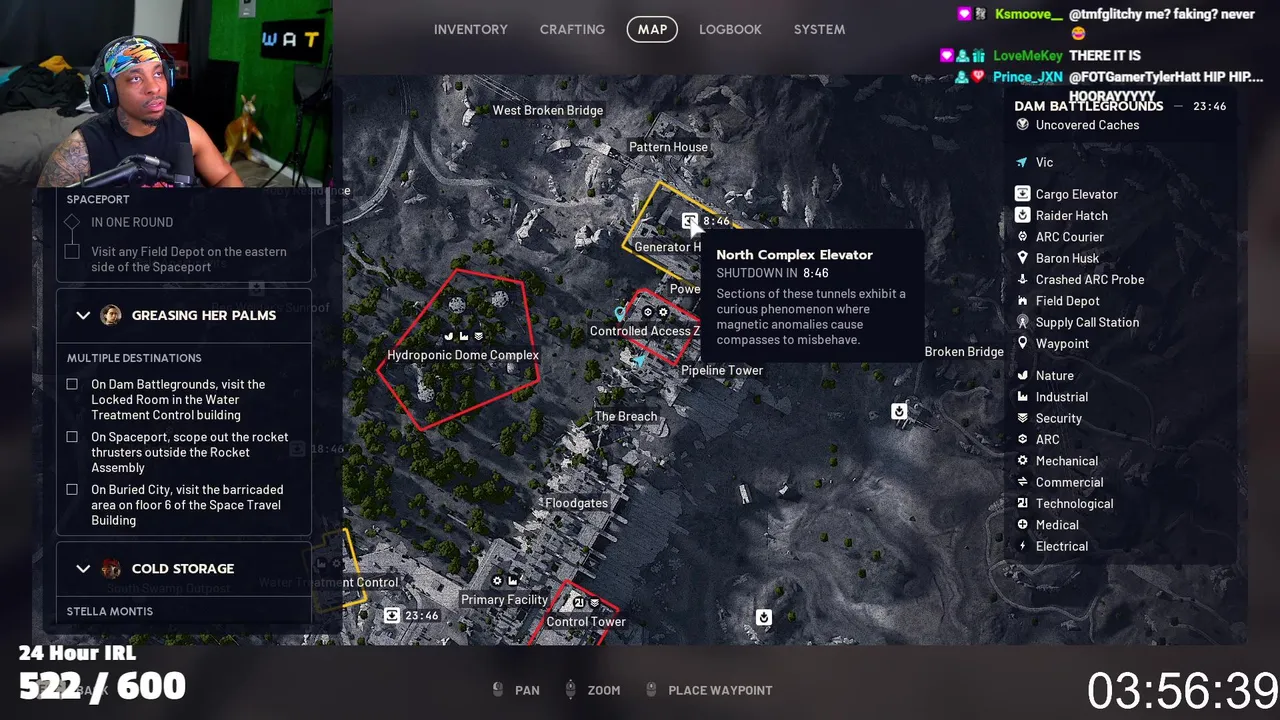Select the Waypoint legend icon
Viewport: 1280px width, 720px height.
pyautogui.click(x=1022, y=343)
